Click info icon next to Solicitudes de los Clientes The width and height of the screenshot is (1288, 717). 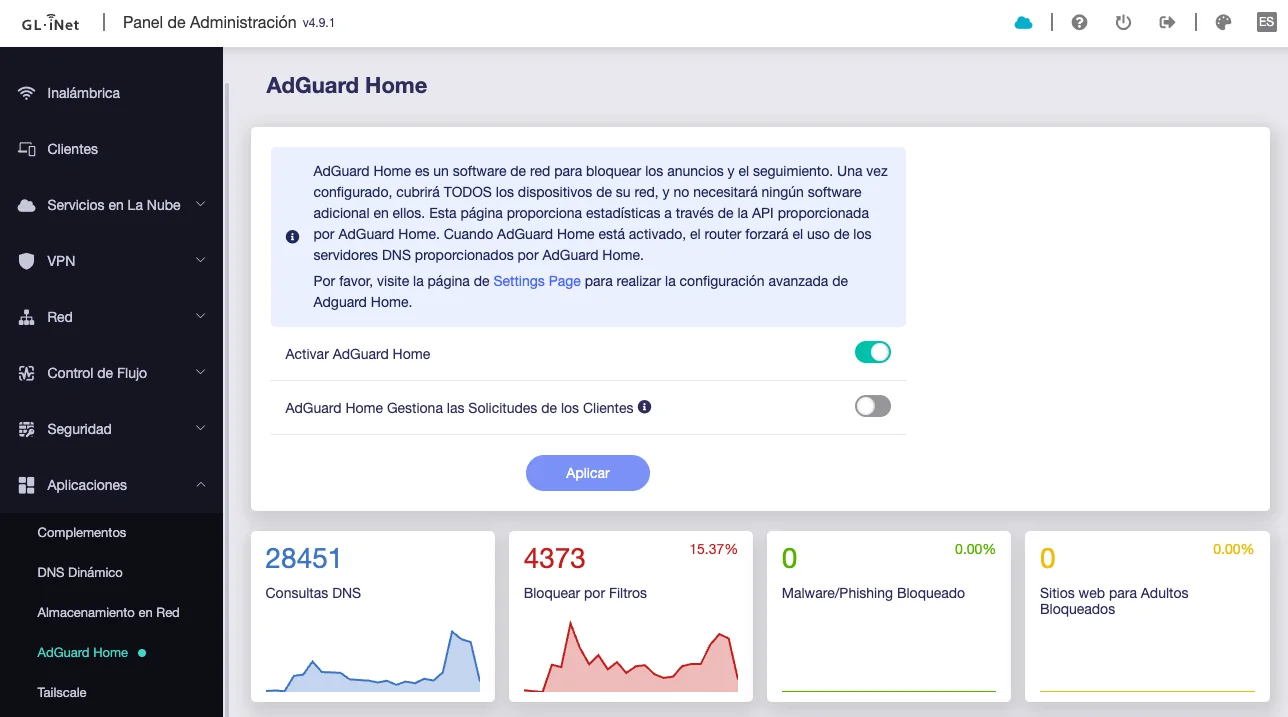tap(645, 407)
